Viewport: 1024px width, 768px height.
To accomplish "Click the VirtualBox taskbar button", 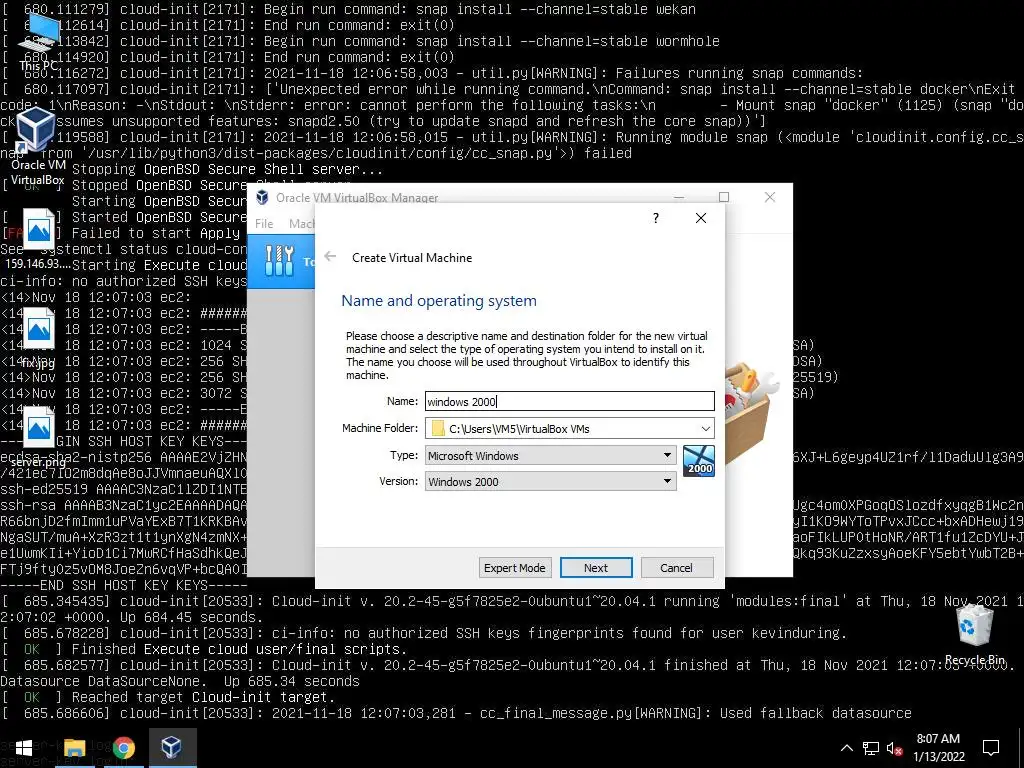I will [x=172, y=748].
